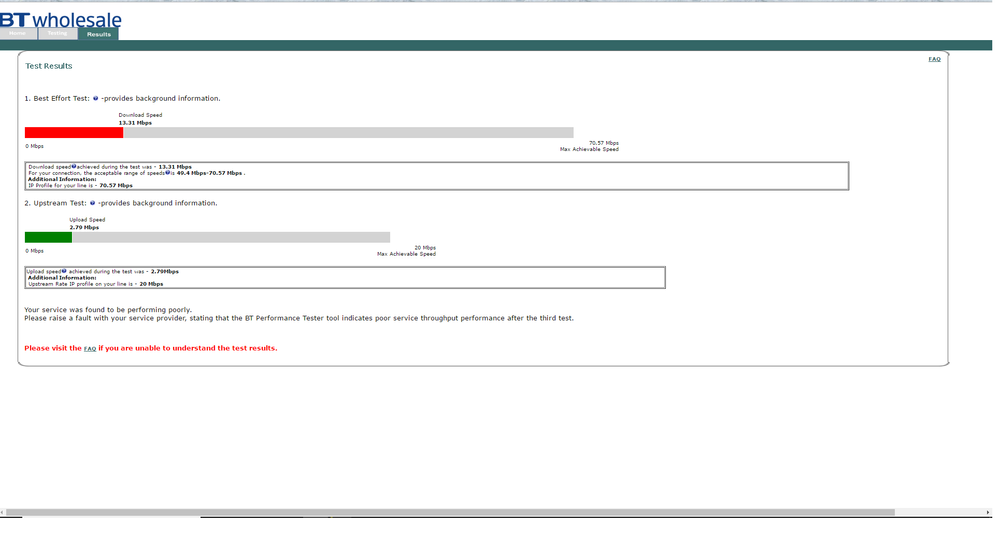Click info icon after 'Download speed' text
The height and width of the screenshot is (560, 999).
[x=74, y=166]
